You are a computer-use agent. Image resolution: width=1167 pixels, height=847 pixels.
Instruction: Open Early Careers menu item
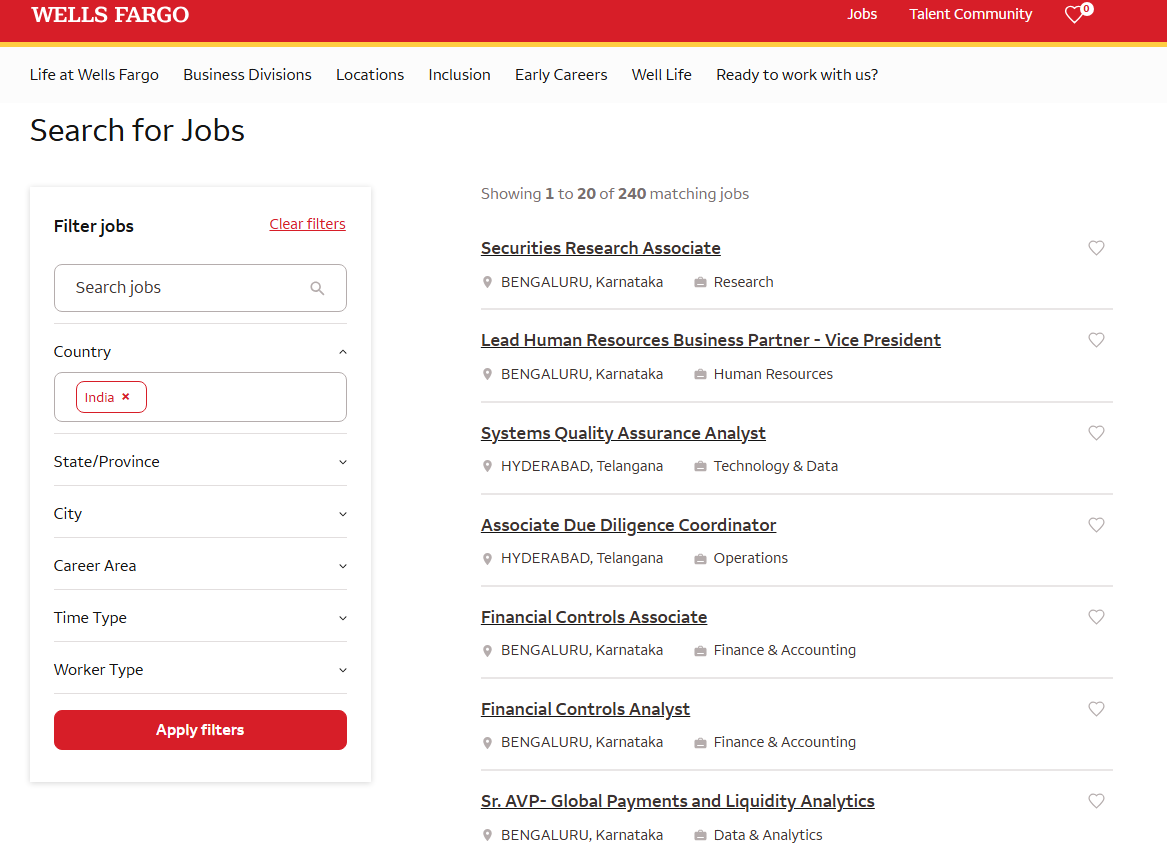point(561,74)
